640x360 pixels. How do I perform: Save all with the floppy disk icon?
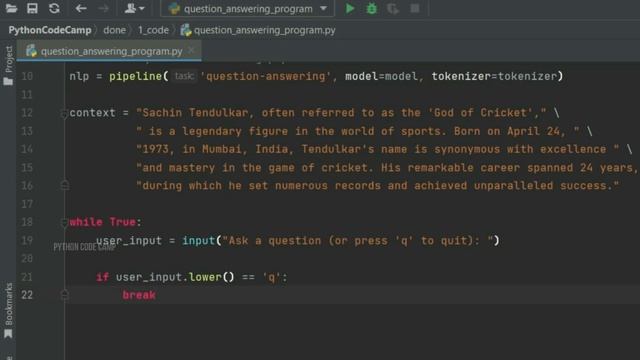[x=32, y=8]
